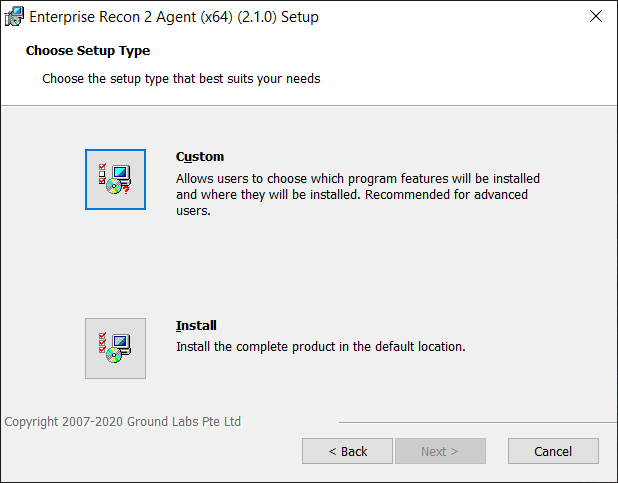Viewport: 618px width, 483px height.
Task: Select the Custom setup type icon button
Action: (115, 179)
